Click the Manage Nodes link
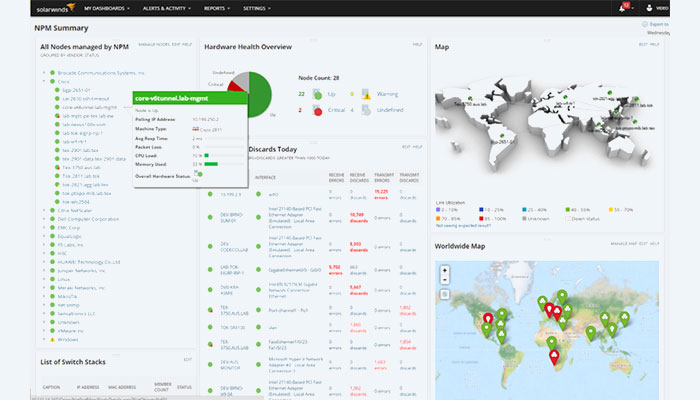700x400 pixels. pyautogui.click(x=154, y=45)
